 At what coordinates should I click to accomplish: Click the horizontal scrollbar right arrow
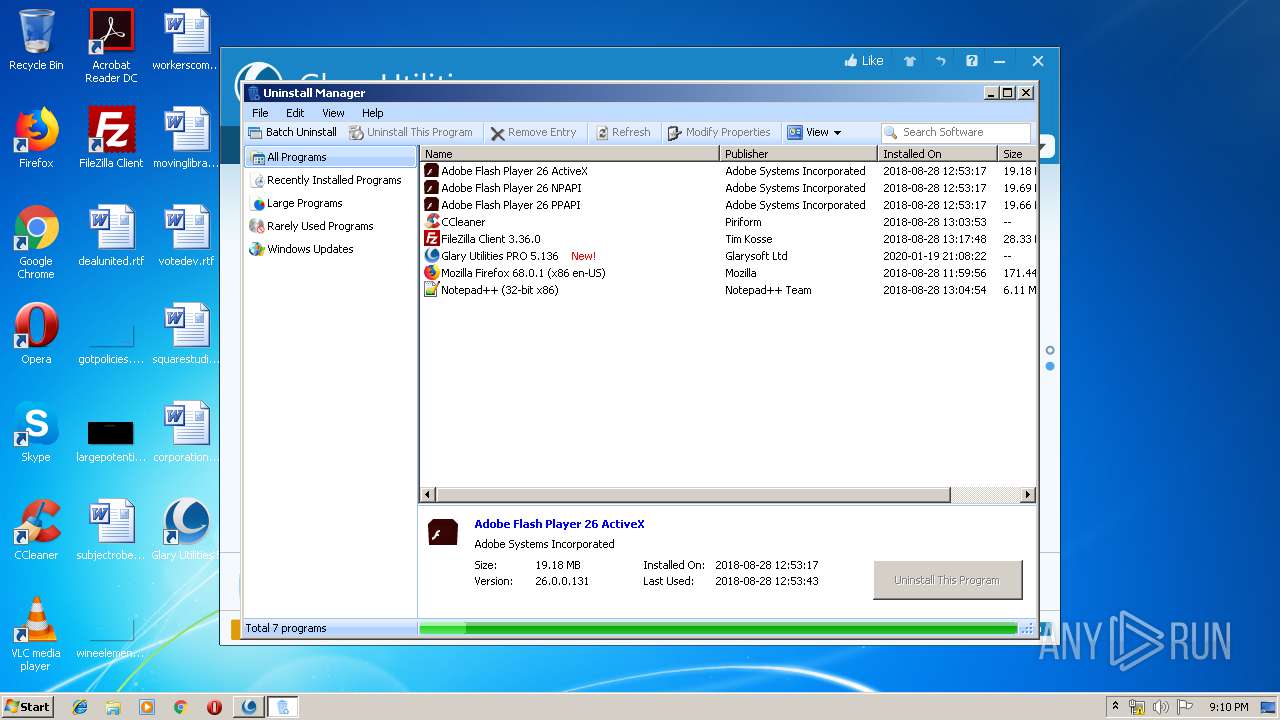pyautogui.click(x=1027, y=495)
